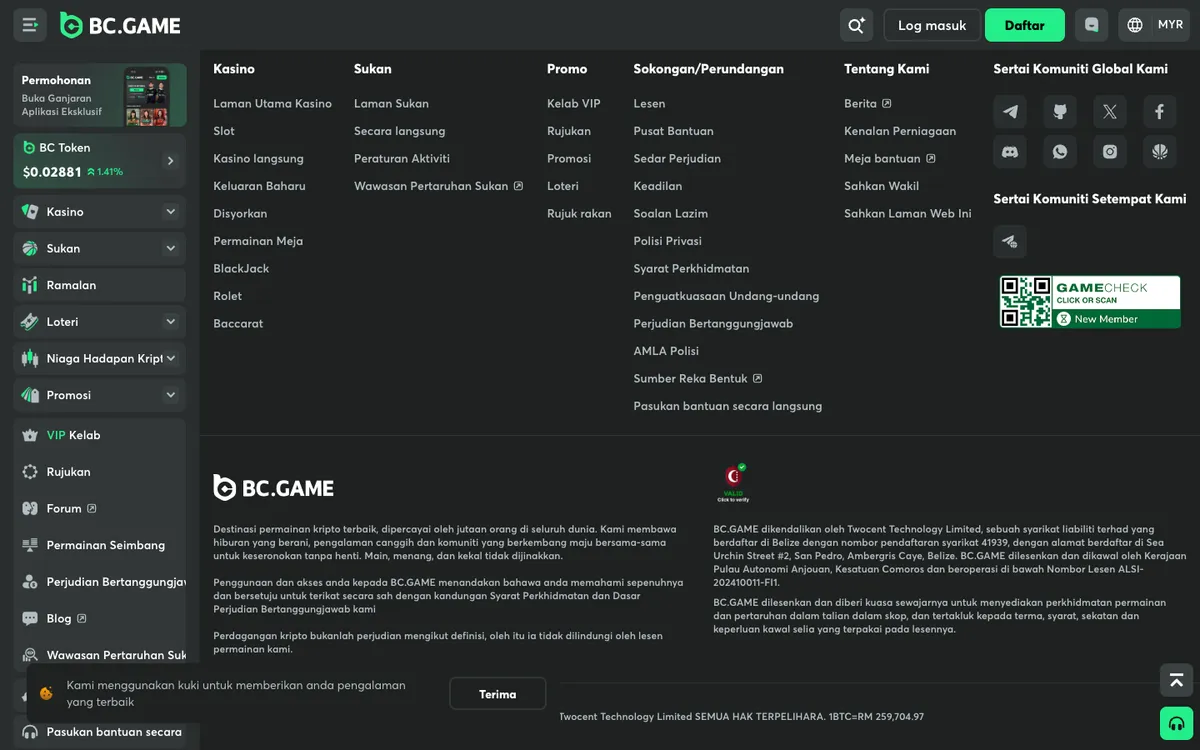Screen dimensions: 1200x750
Task: Open the Permohonan app promo banner
Action: point(100,96)
